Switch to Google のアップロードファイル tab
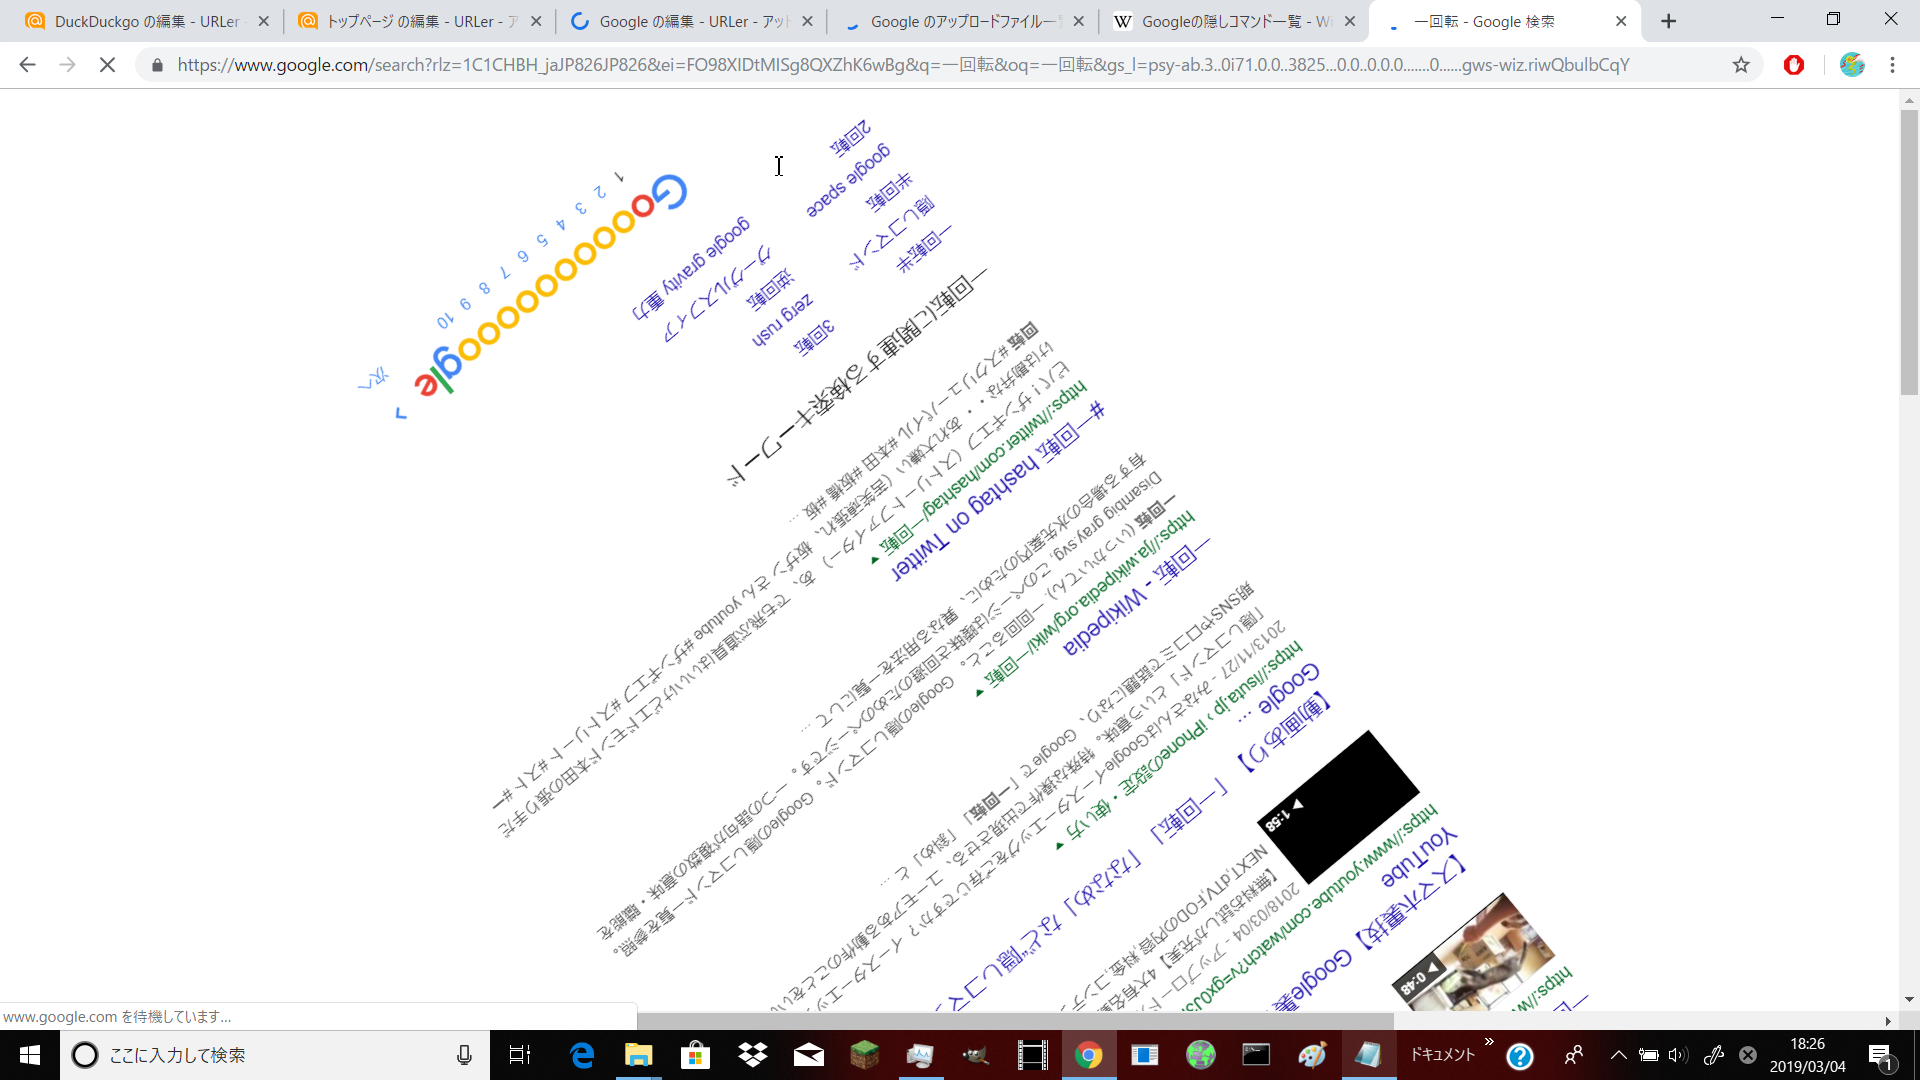Viewport: 1920px width, 1080px height. pos(963,21)
